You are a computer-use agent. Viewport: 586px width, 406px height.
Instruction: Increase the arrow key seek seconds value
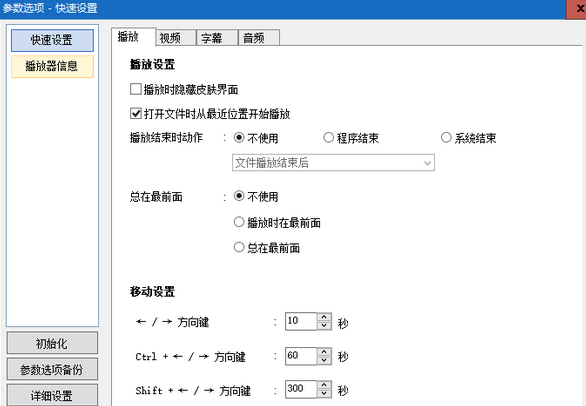tap(324, 317)
